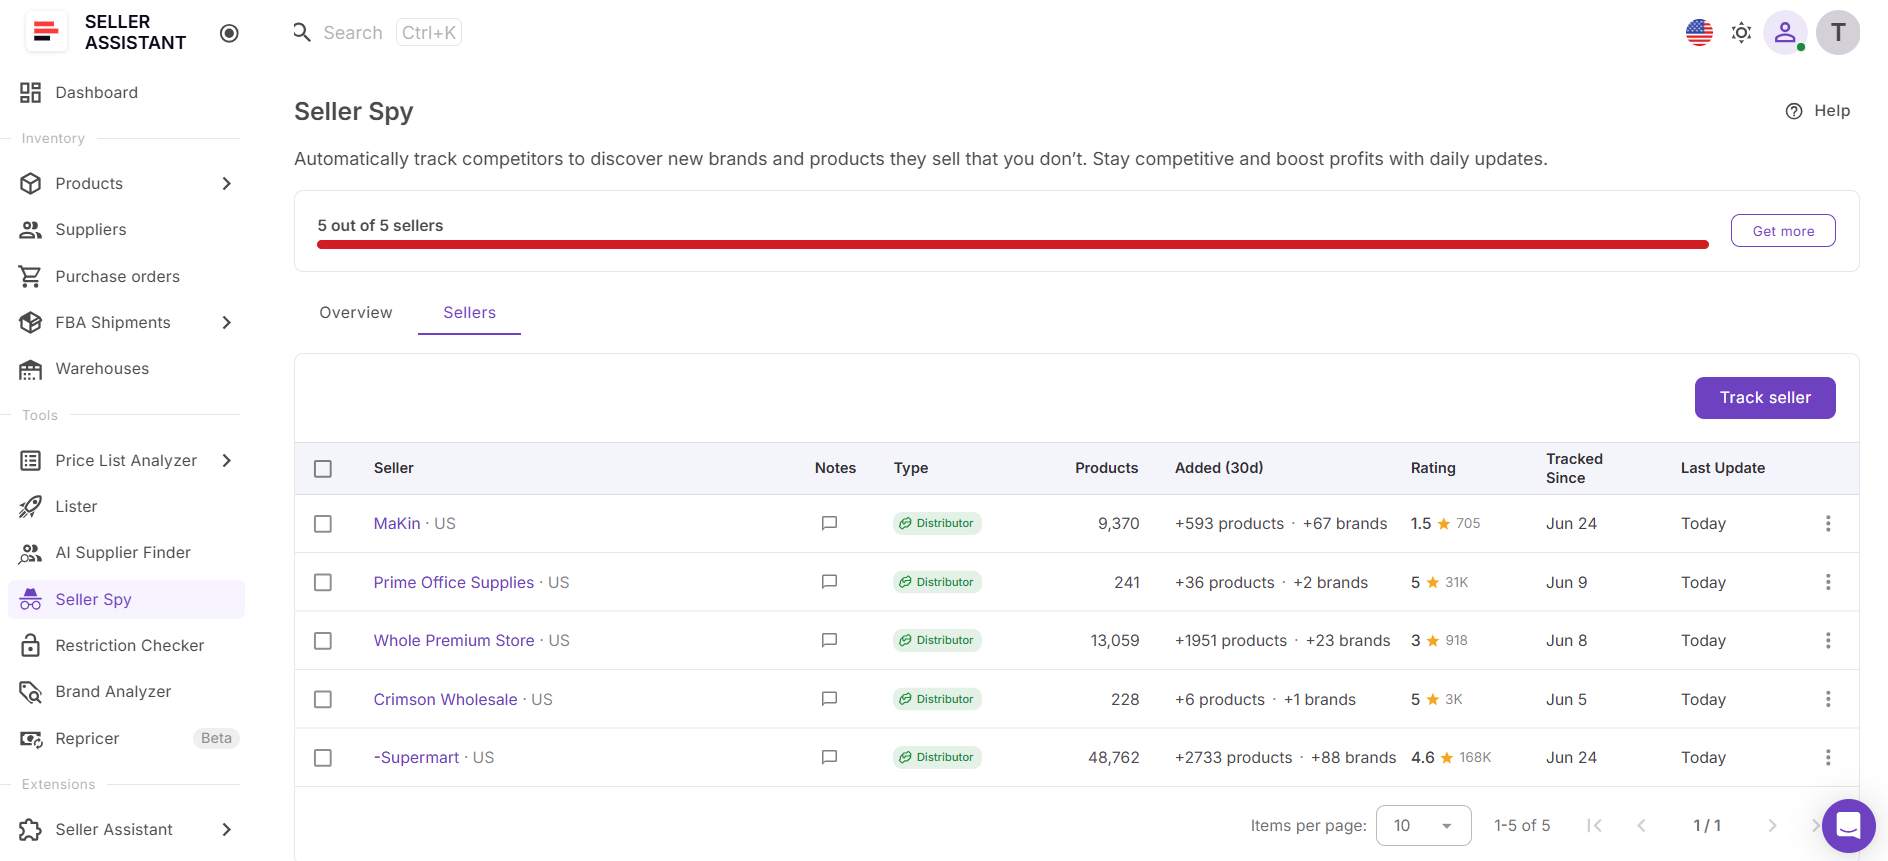Click the Products column header
1888x861 pixels.
pos(1106,468)
